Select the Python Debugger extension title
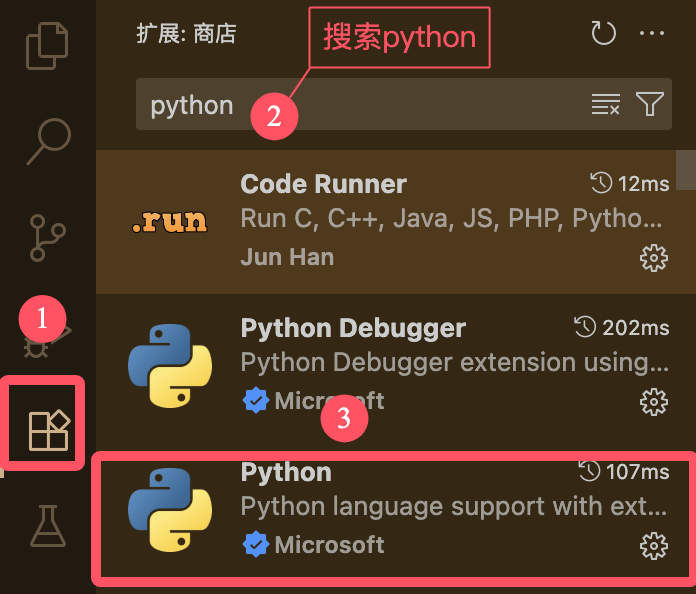696x594 pixels. [353, 329]
